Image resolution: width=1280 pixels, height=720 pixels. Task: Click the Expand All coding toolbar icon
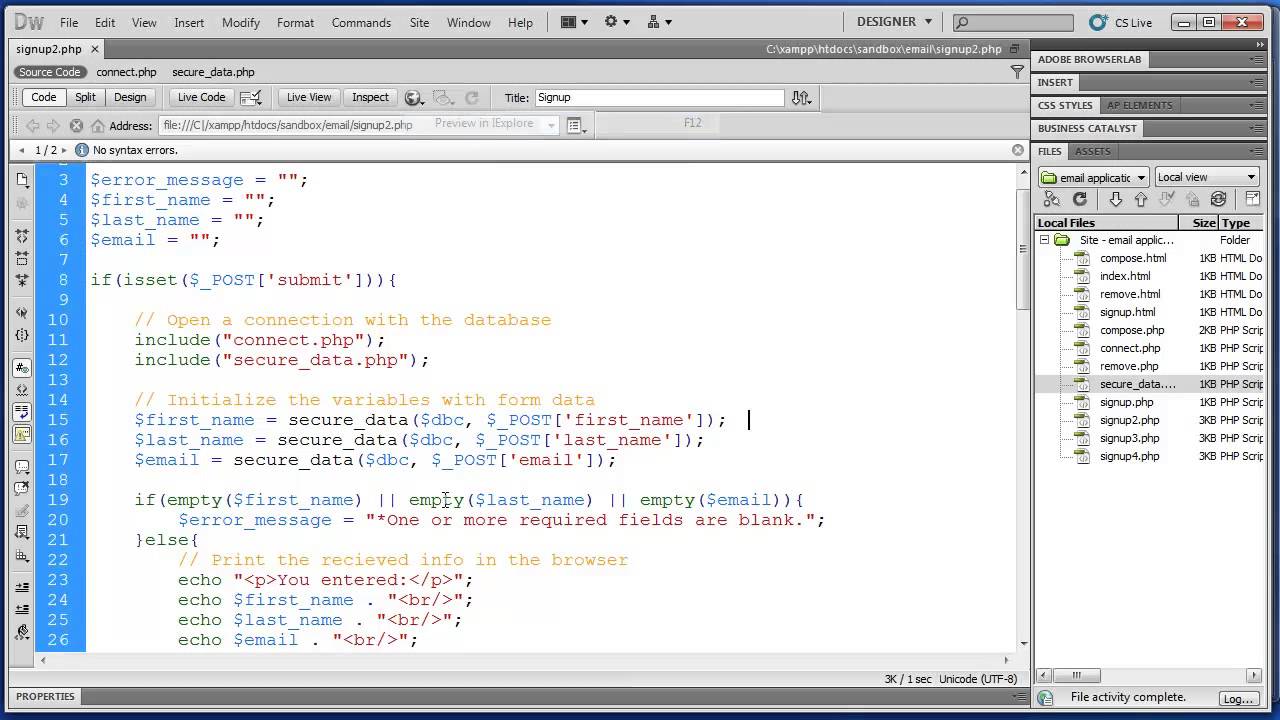click(22, 280)
